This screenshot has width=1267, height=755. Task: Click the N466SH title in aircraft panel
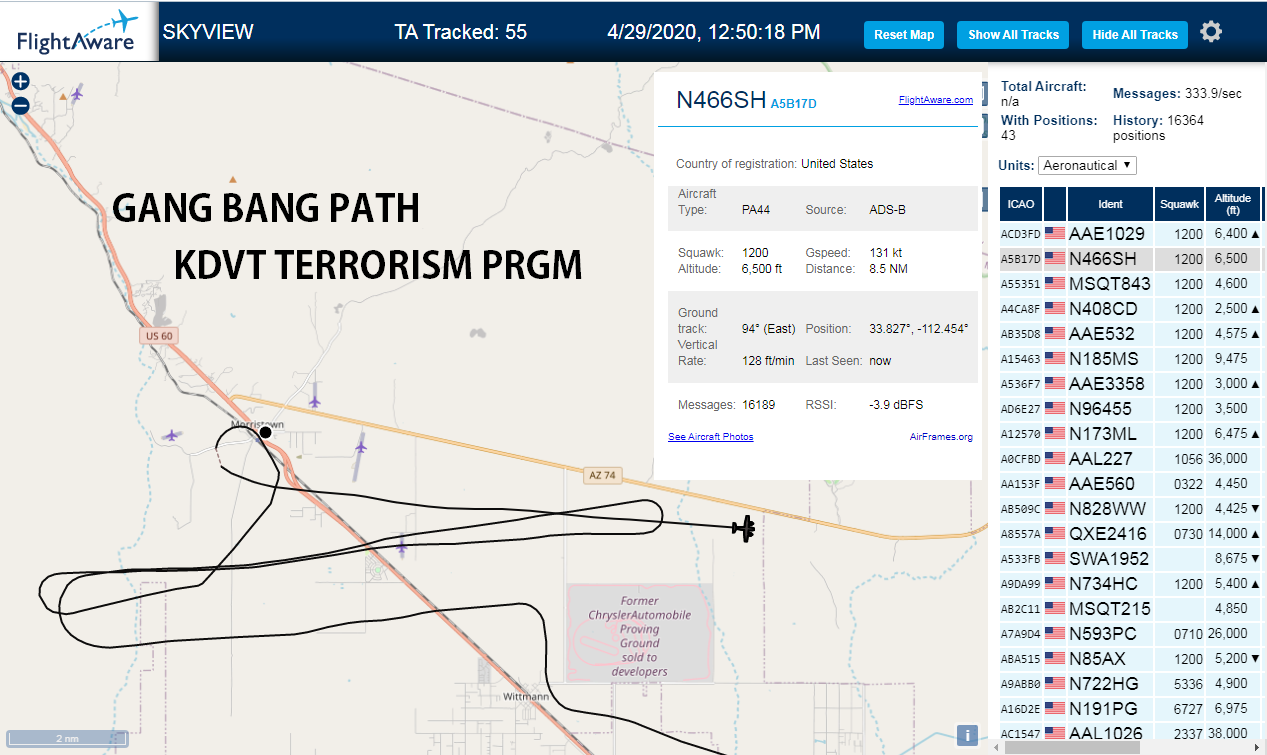(721, 100)
